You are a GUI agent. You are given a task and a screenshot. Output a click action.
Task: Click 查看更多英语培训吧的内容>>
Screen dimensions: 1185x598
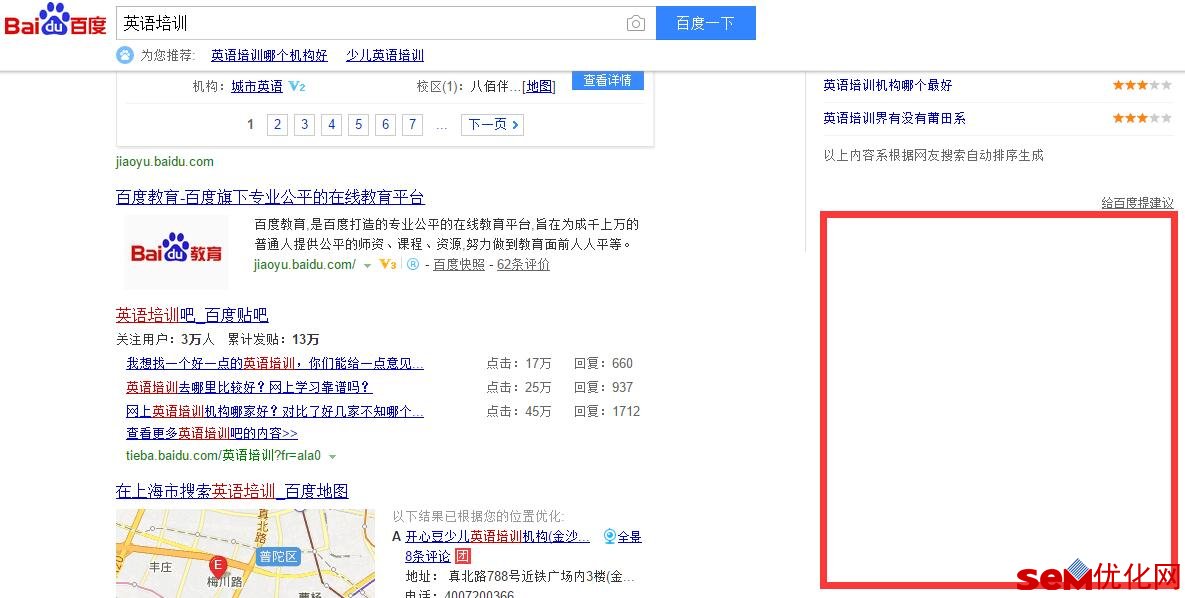212,433
